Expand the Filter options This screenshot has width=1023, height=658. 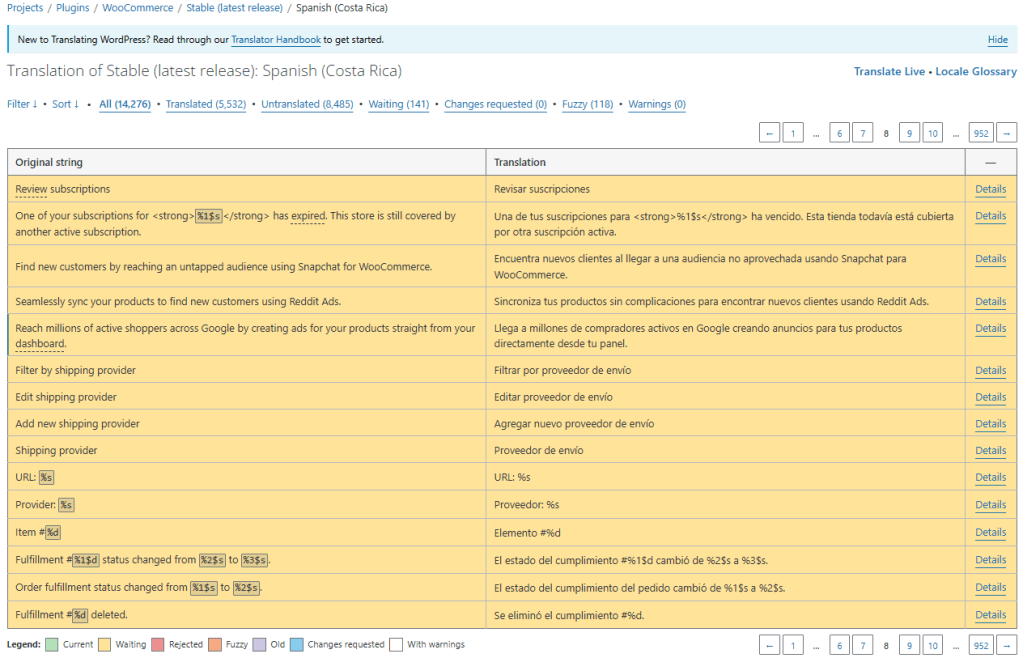22,104
